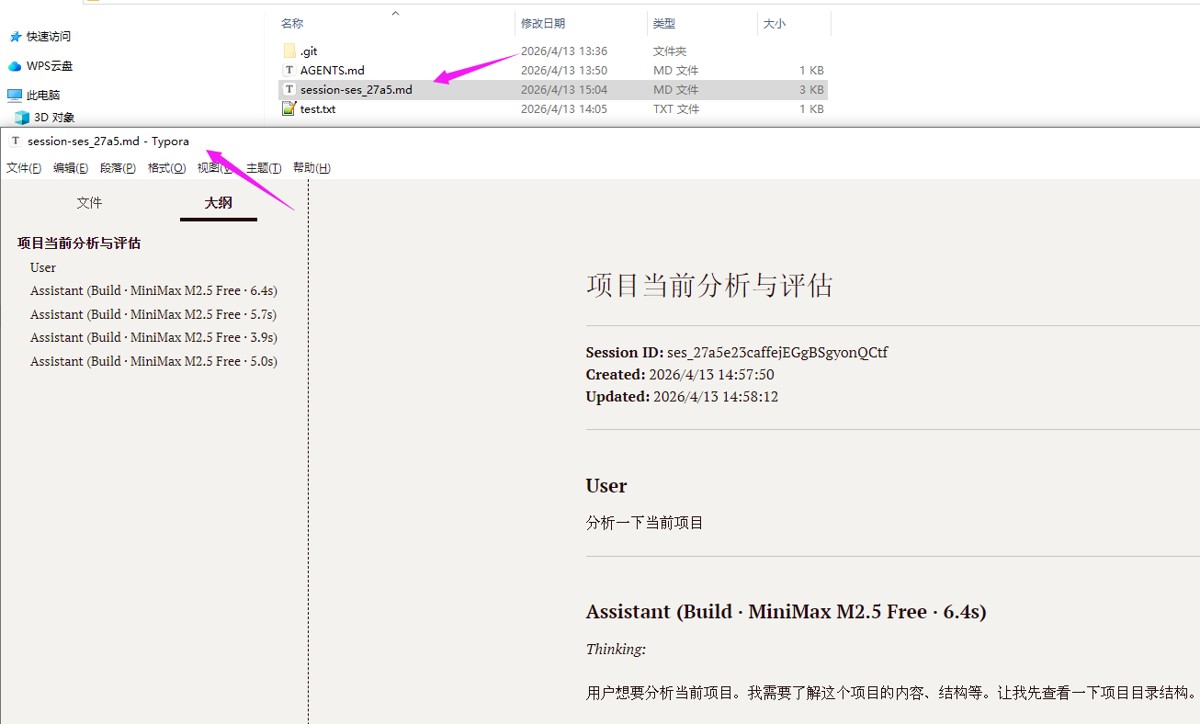
Task: Select 项目当前分析与评估 in the outline
Action: point(79,243)
